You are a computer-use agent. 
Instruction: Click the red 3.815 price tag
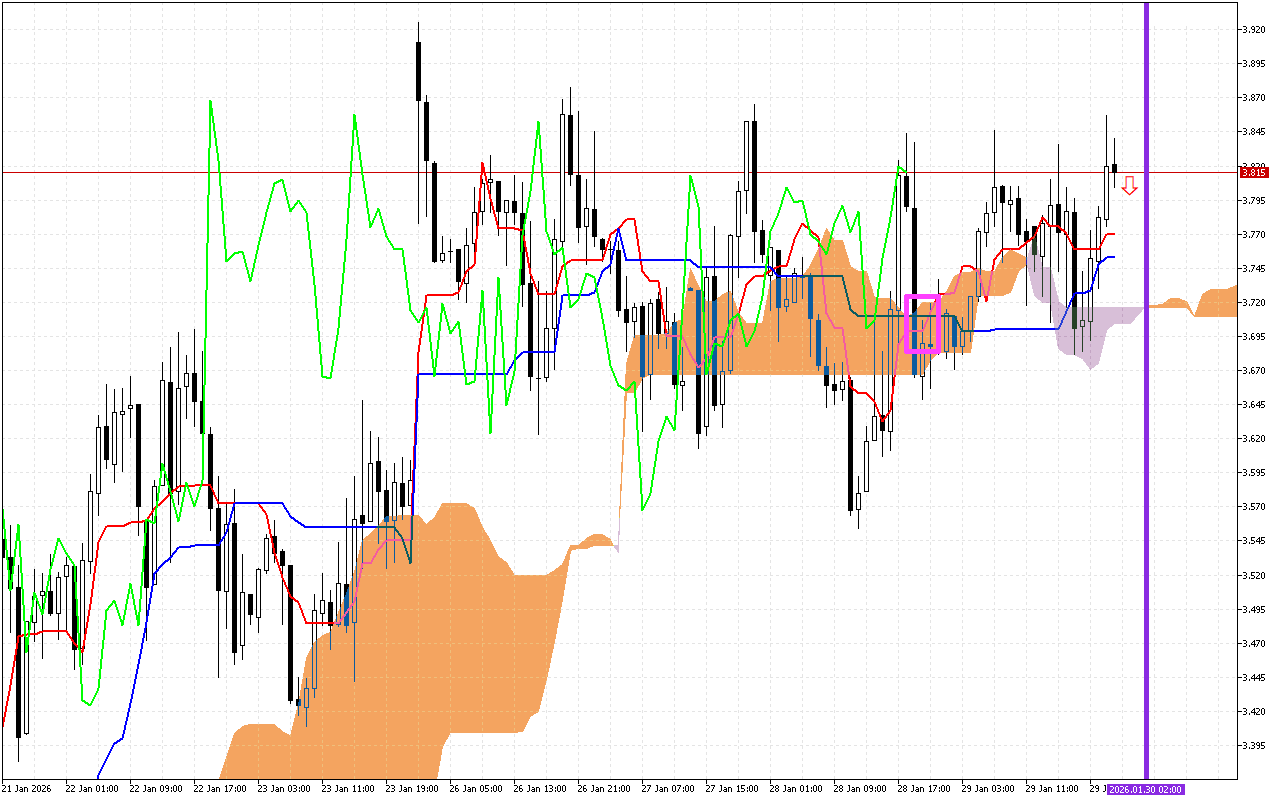tap(1253, 172)
